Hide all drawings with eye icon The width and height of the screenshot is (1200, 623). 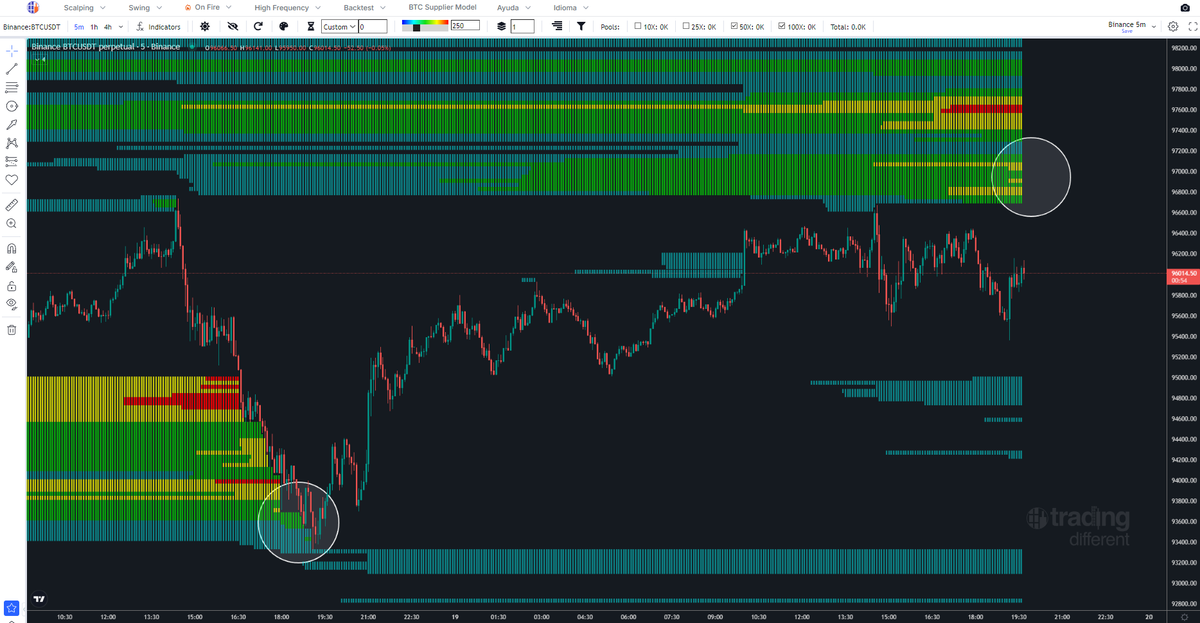[x=12, y=303]
